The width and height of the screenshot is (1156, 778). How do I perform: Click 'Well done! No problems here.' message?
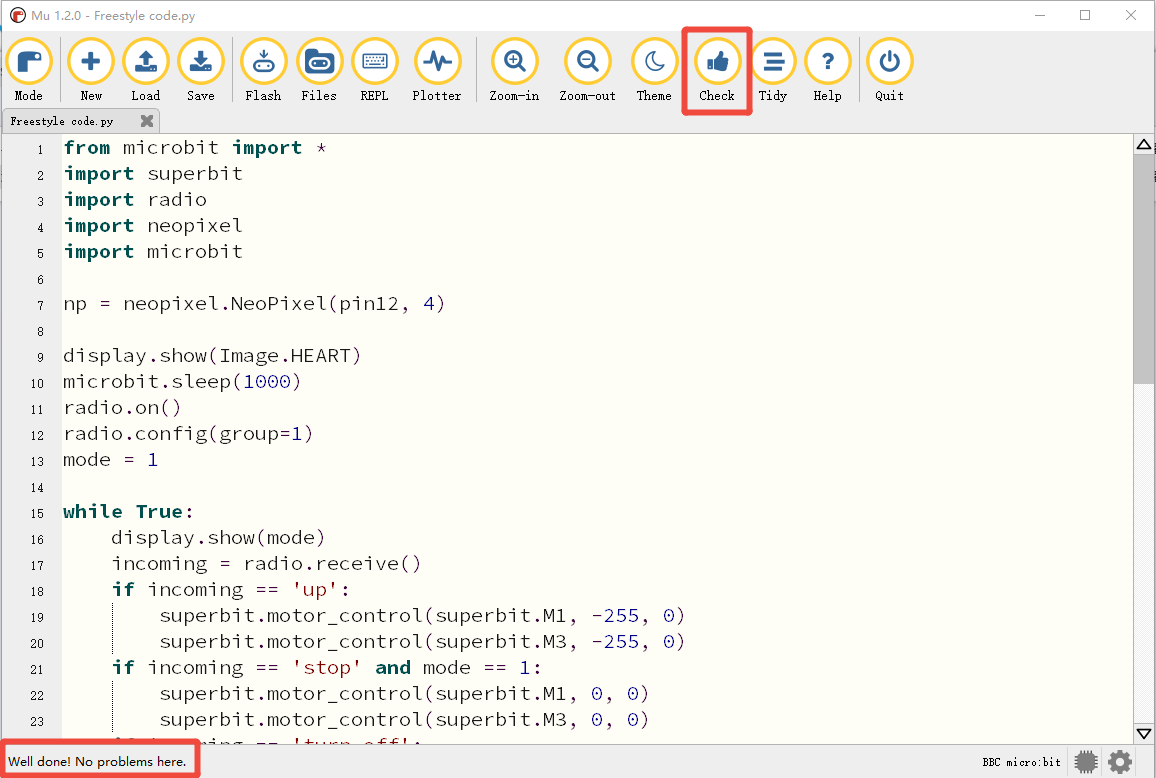(97, 762)
